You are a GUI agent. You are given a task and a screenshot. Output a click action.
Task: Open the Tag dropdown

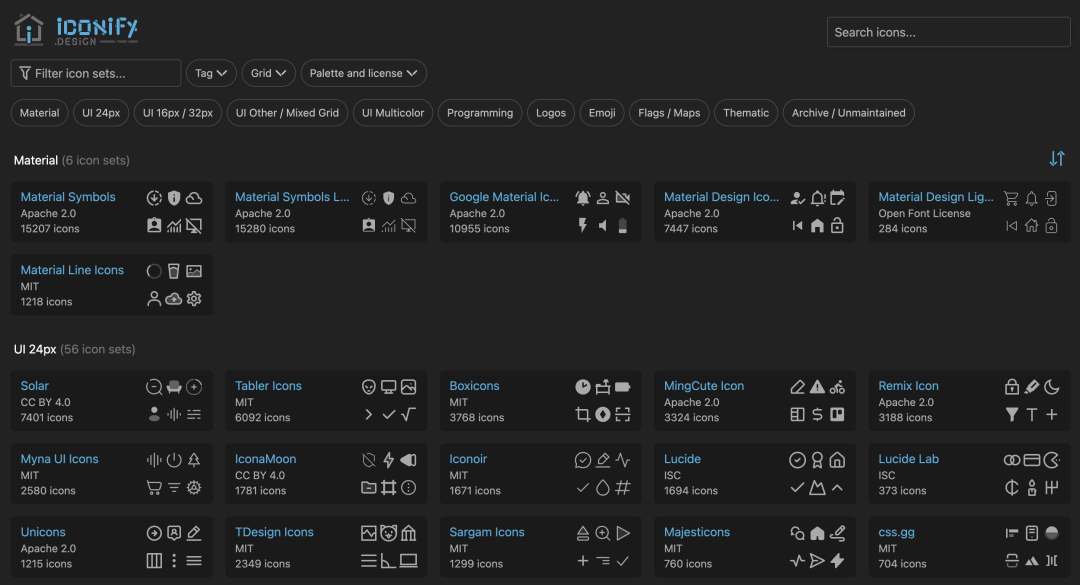pos(211,73)
